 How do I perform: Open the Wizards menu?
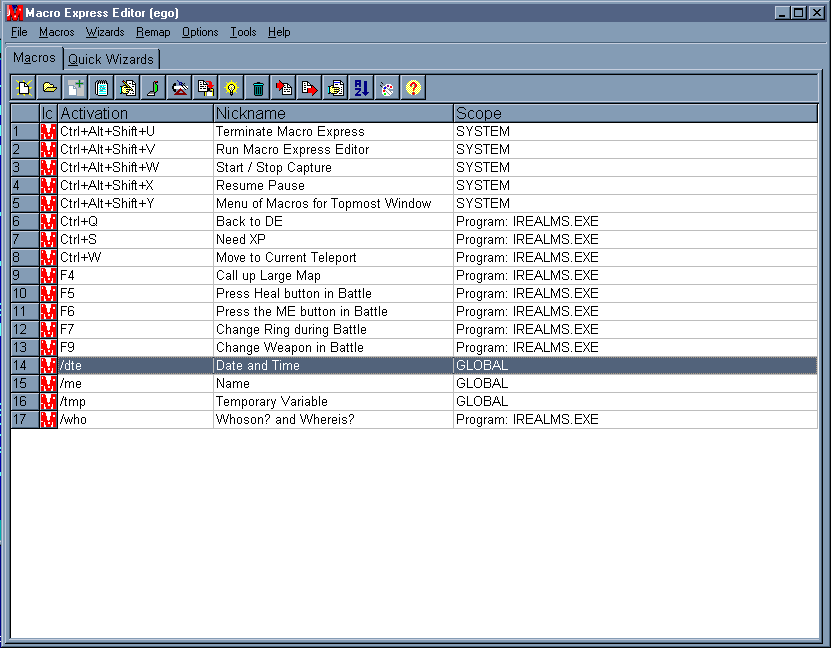pos(105,32)
